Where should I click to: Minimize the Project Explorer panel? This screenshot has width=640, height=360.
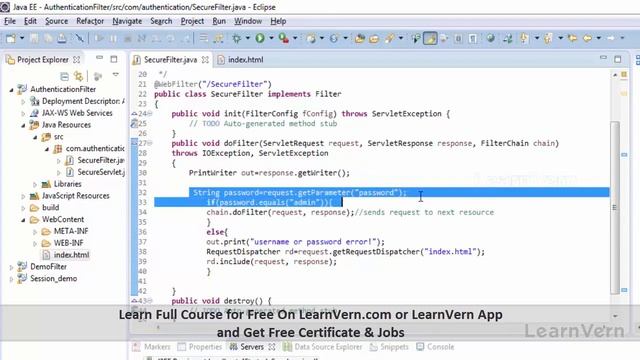[x=99, y=58]
